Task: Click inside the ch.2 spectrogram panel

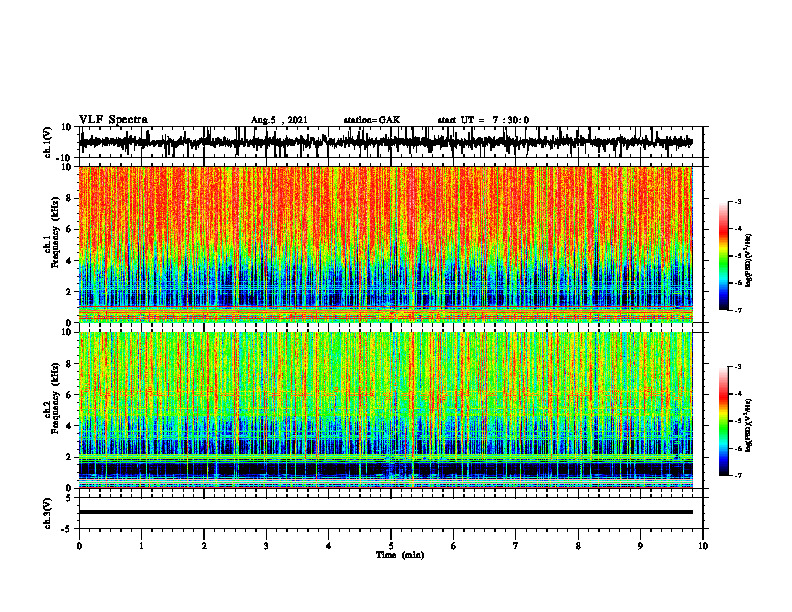Action: 385,410
